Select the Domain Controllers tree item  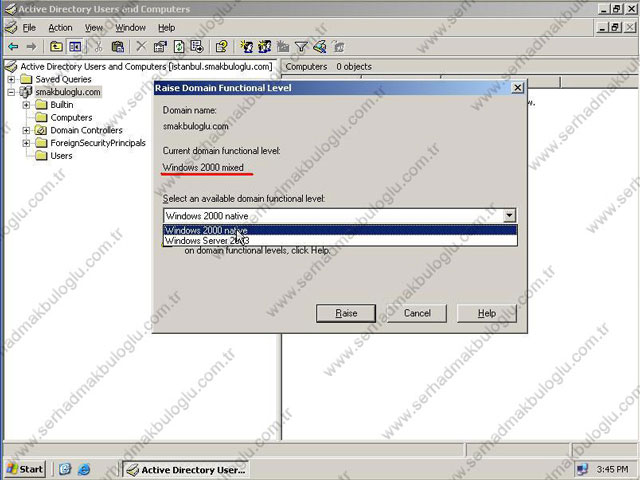coord(86,130)
